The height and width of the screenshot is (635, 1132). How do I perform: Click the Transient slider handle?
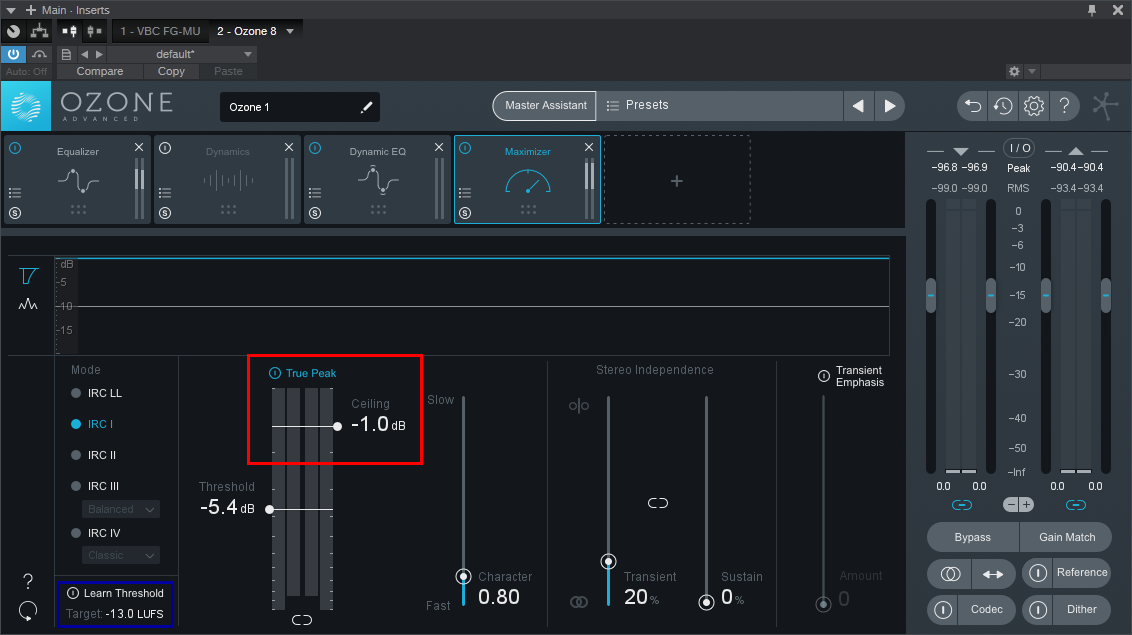click(609, 561)
